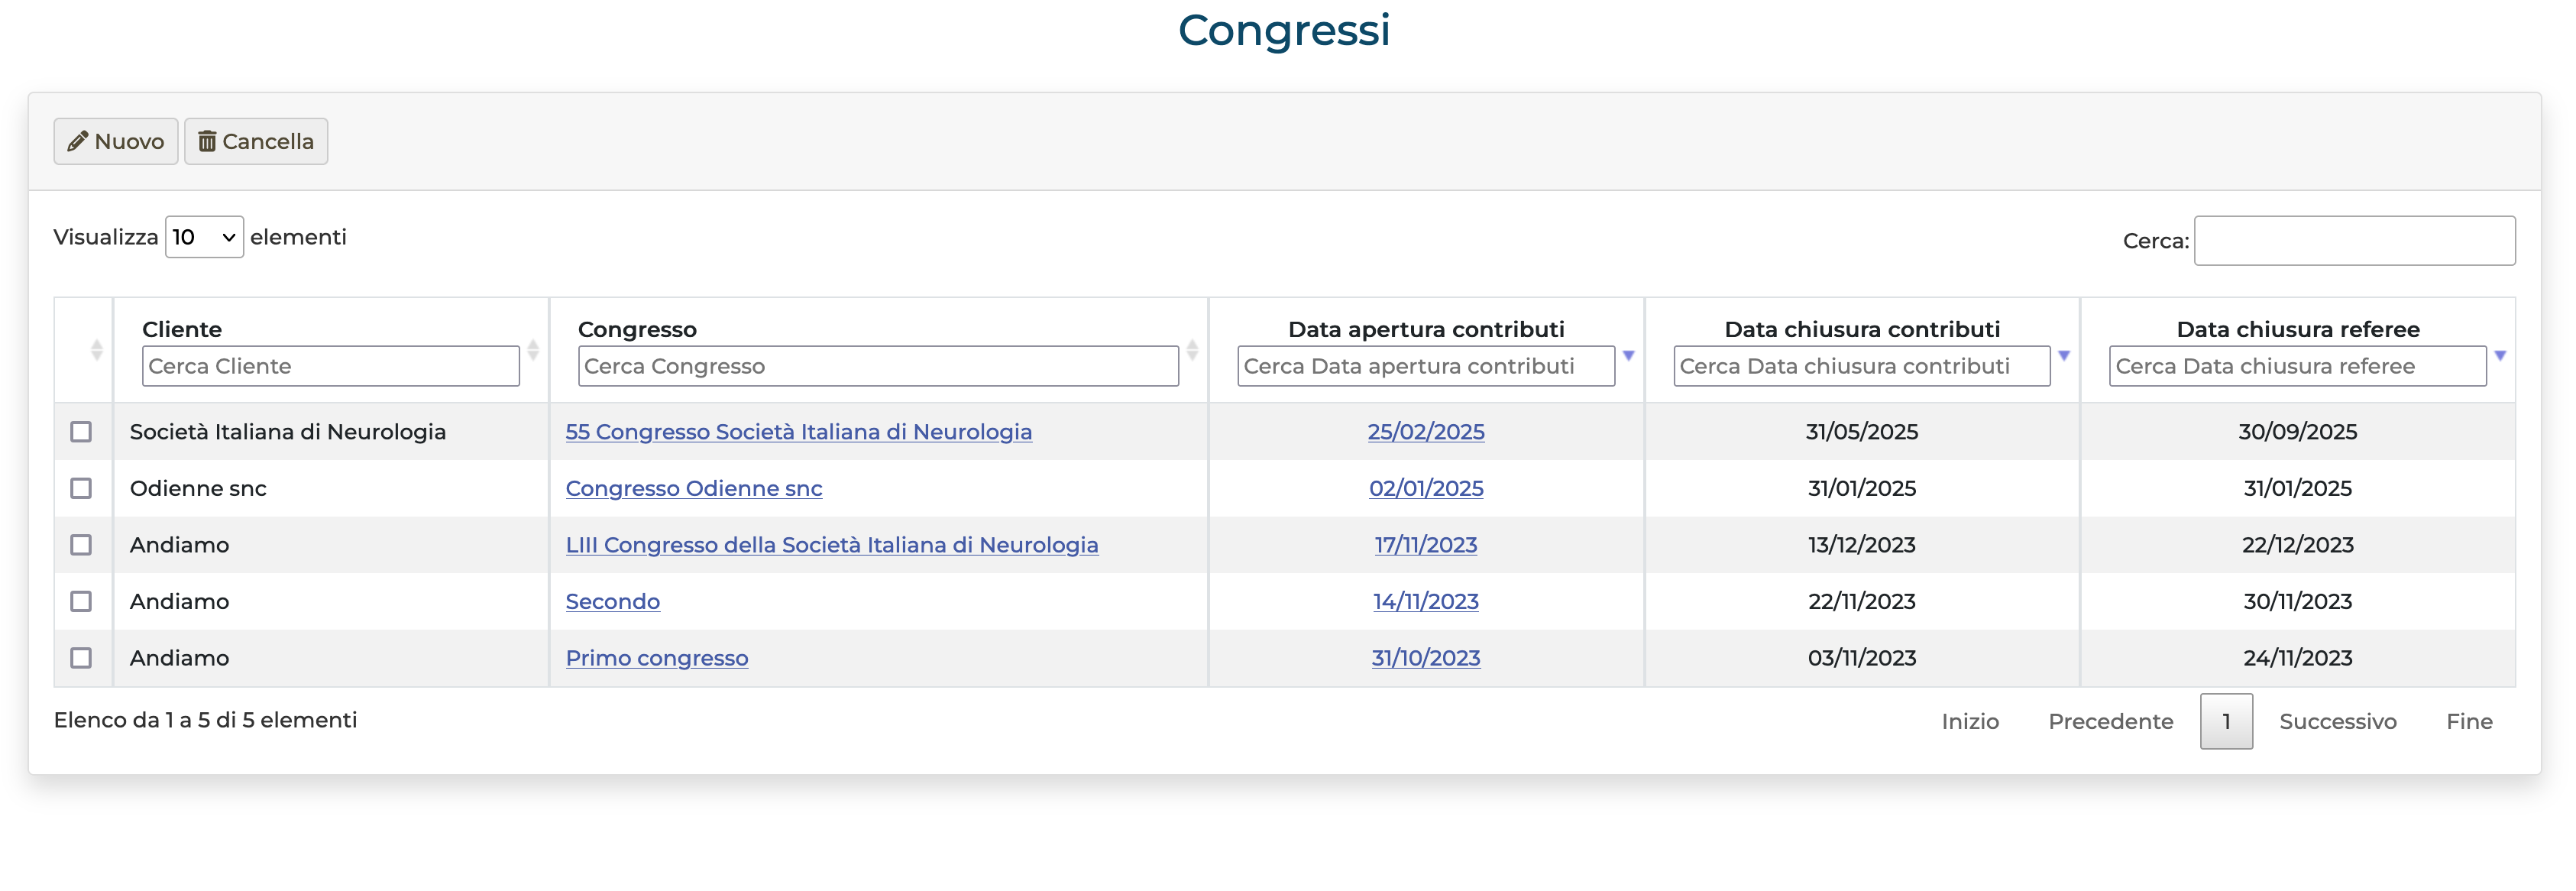This screenshot has height=891, width=2576.
Task: Sort by Data apertura contributi arrow
Action: 1628,356
